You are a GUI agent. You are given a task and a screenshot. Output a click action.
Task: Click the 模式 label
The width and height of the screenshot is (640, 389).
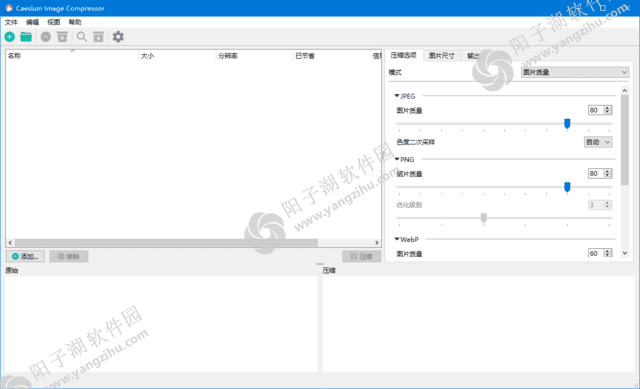click(395, 72)
